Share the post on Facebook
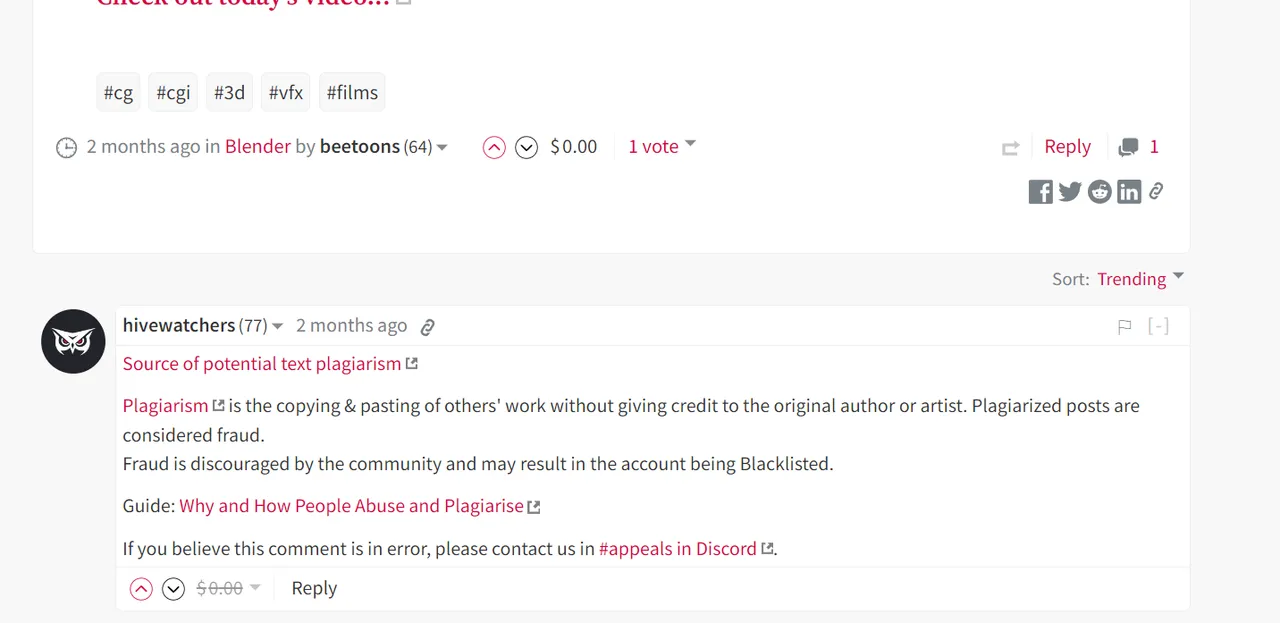The image size is (1280, 623). [1040, 192]
